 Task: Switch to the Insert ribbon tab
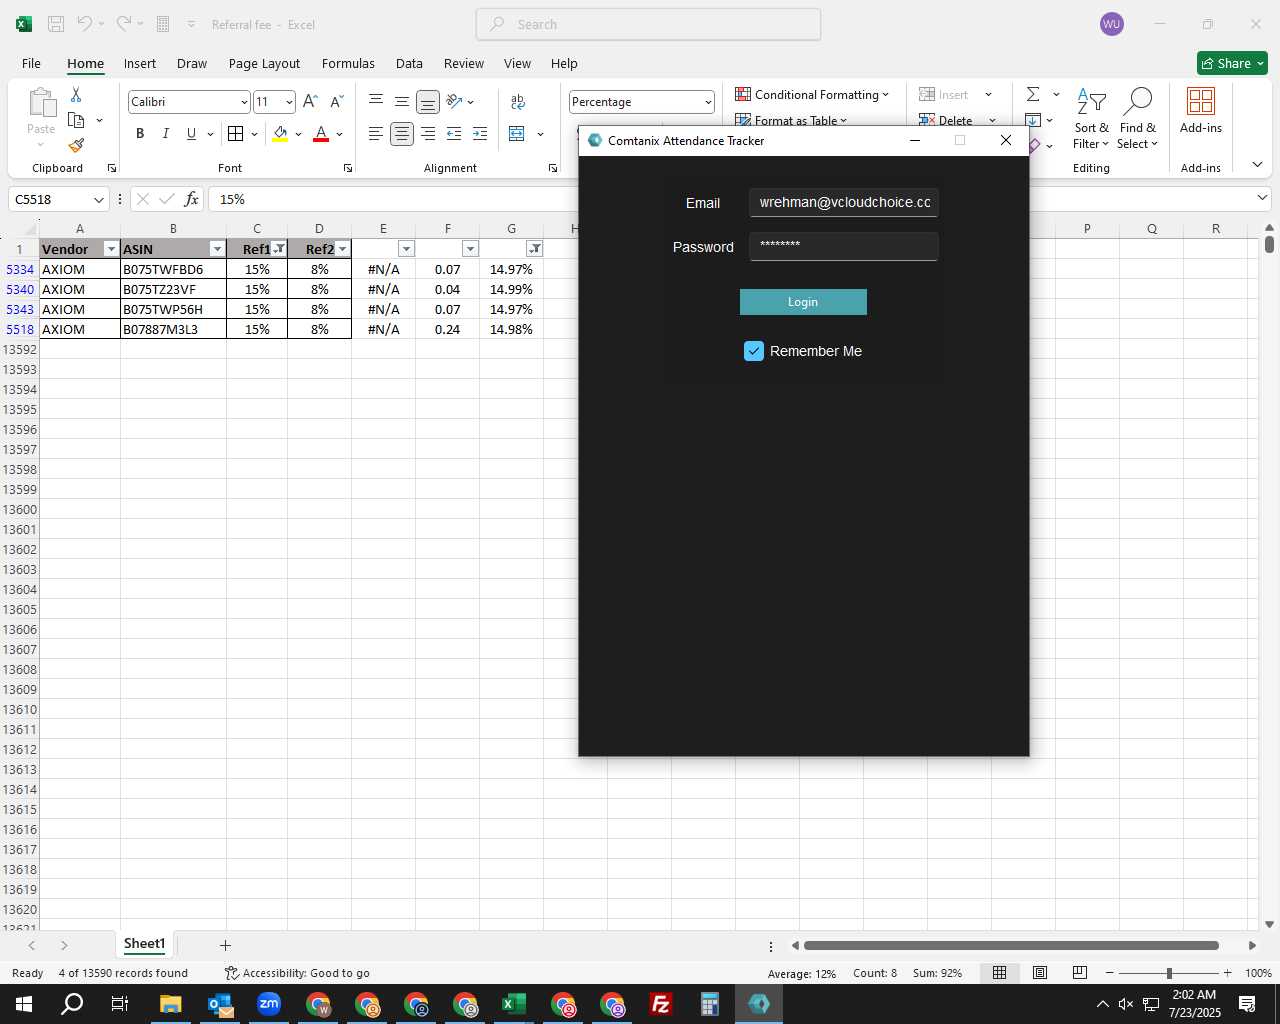pyautogui.click(x=140, y=63)
